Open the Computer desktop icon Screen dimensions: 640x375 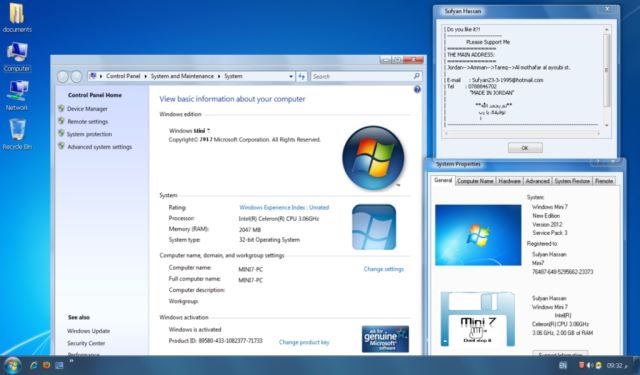(17, 57)
